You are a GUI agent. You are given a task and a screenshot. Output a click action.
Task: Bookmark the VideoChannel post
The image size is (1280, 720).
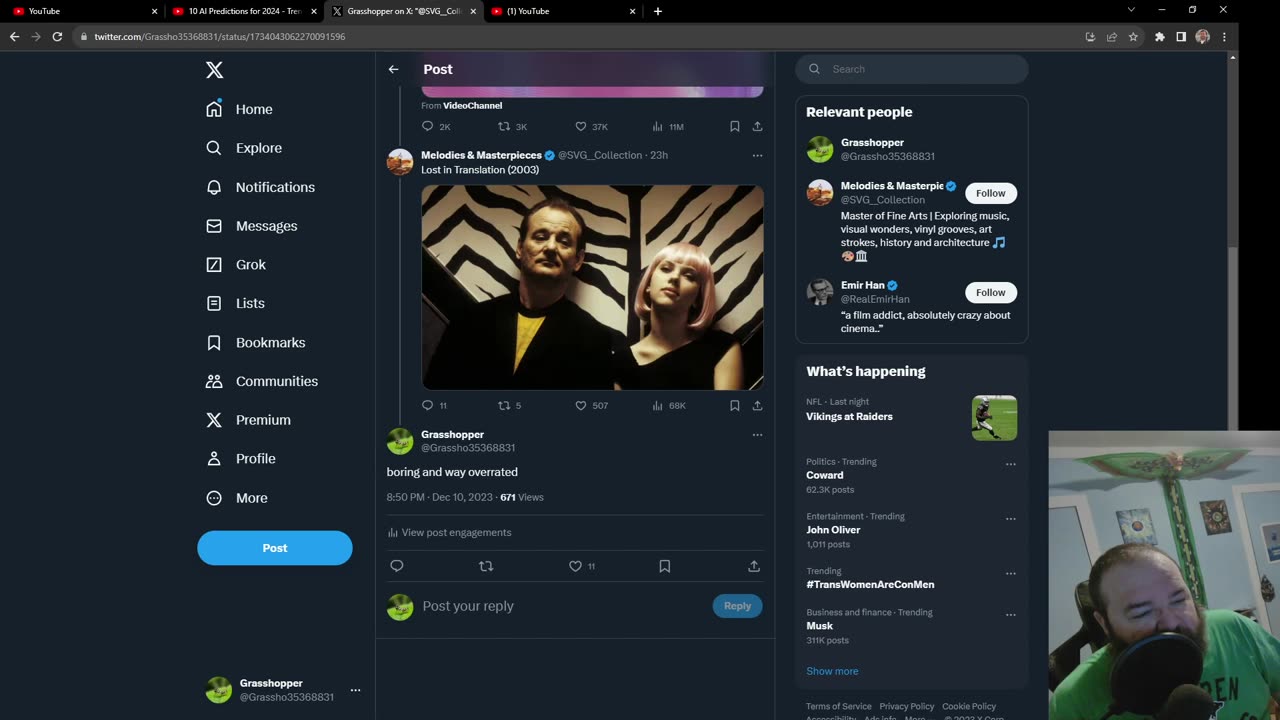[x=734, y=126]
